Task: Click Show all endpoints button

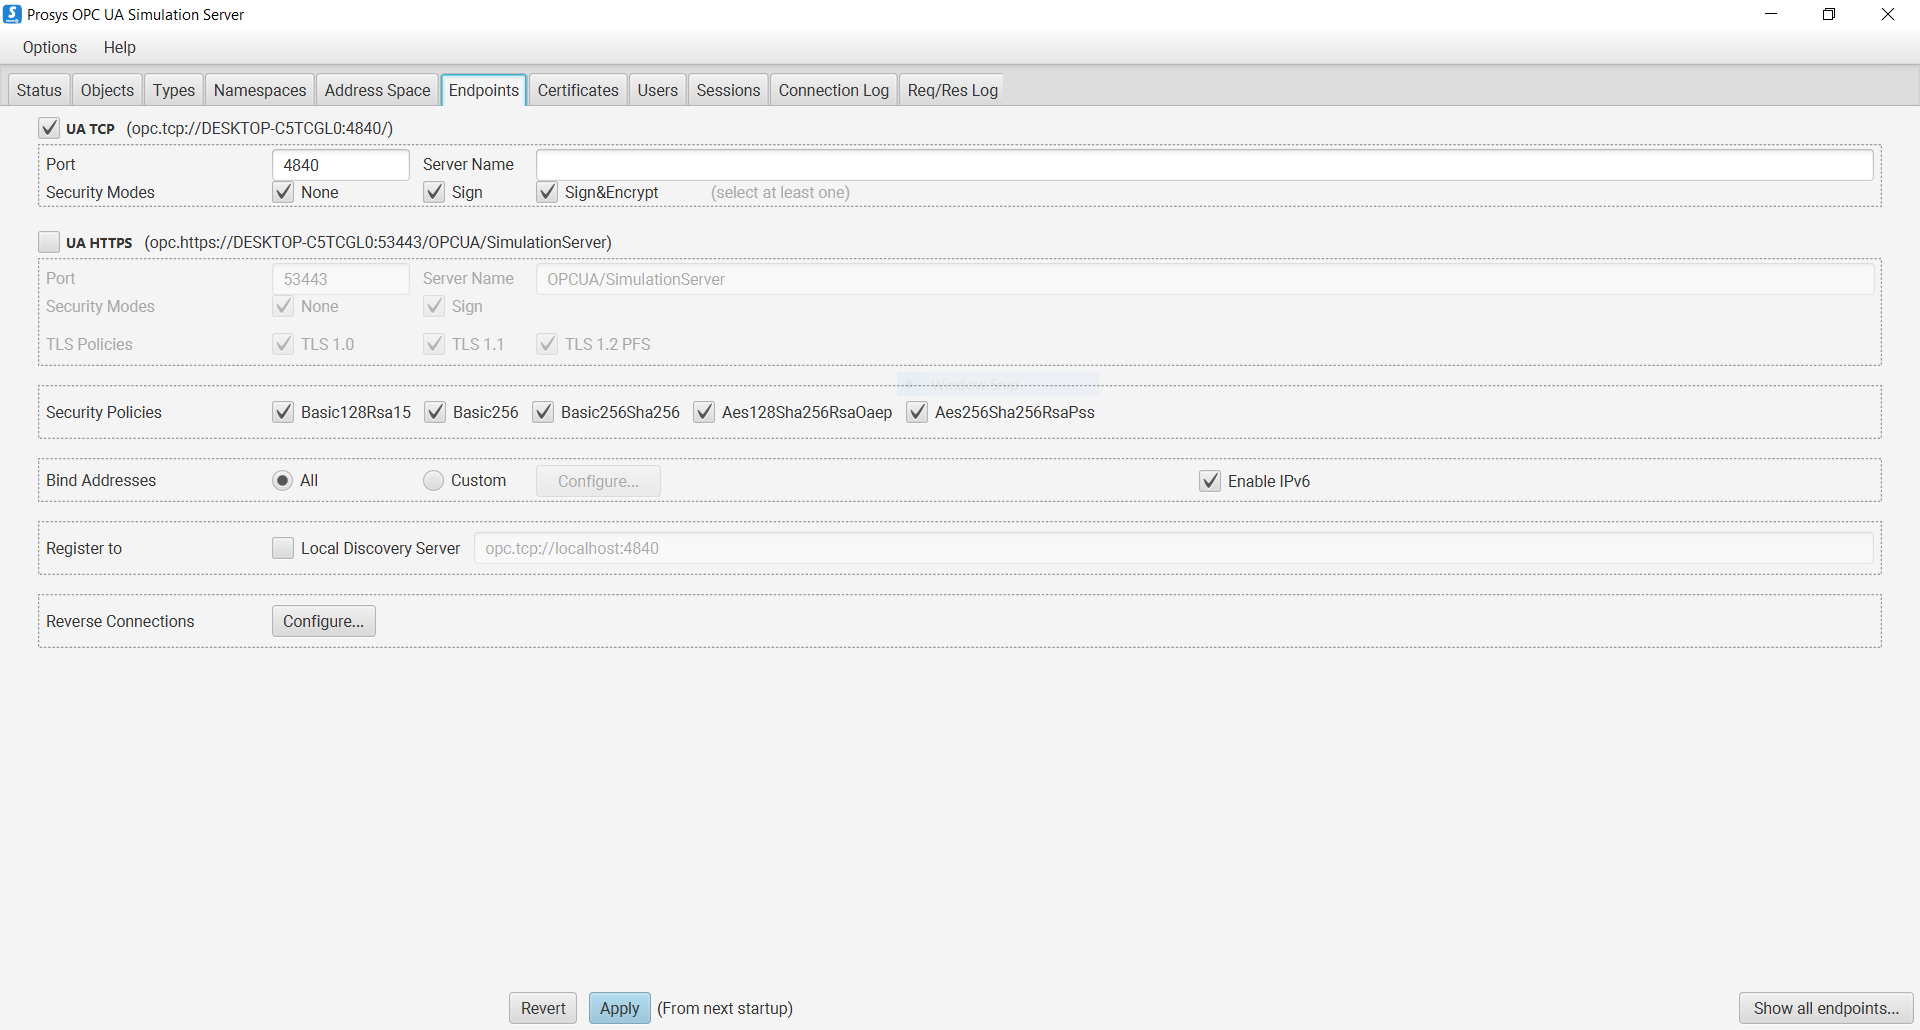Action: pyautogui.click(x=1825, y=1008)
